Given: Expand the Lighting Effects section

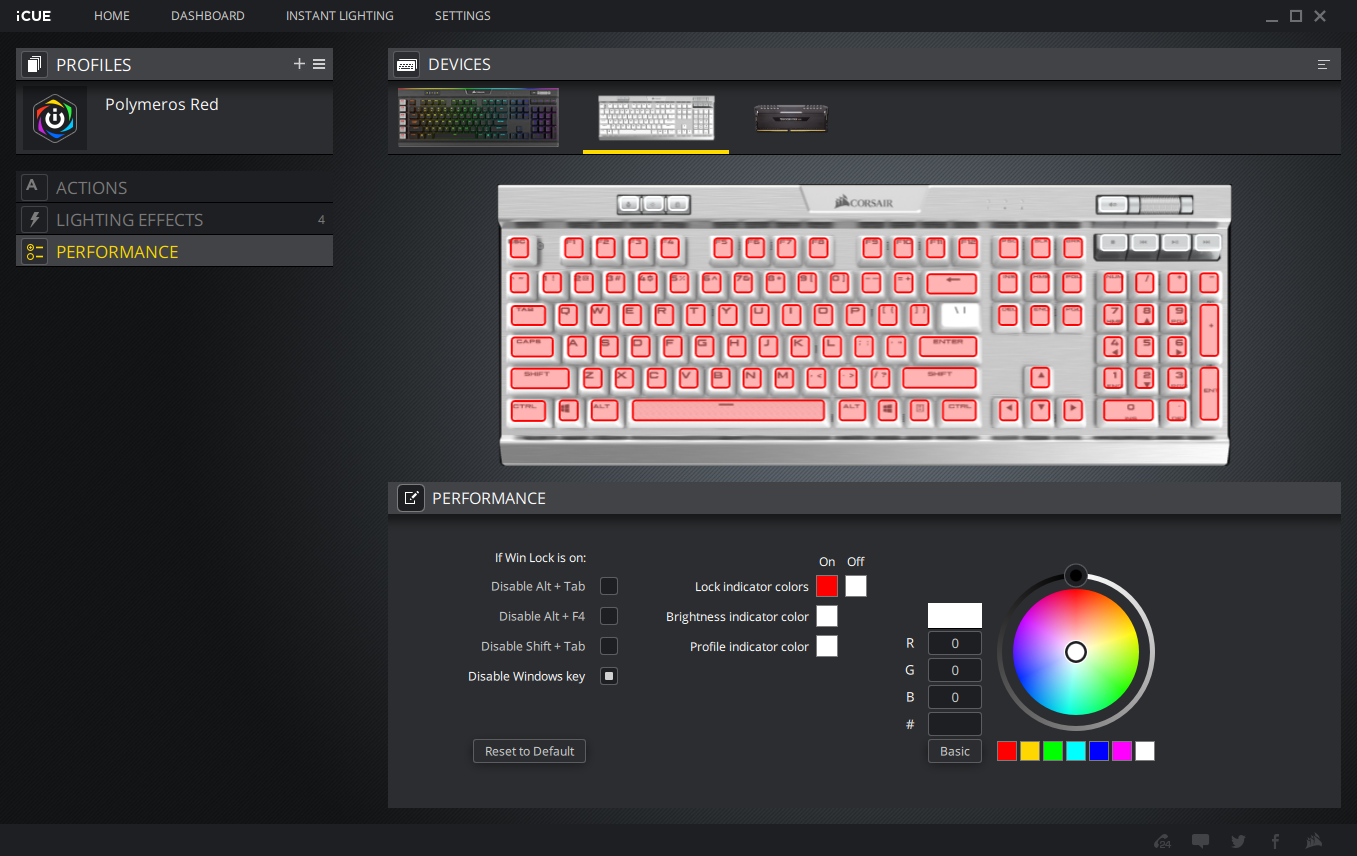Looking at the screenshot, I should click(x=129, y=220).
